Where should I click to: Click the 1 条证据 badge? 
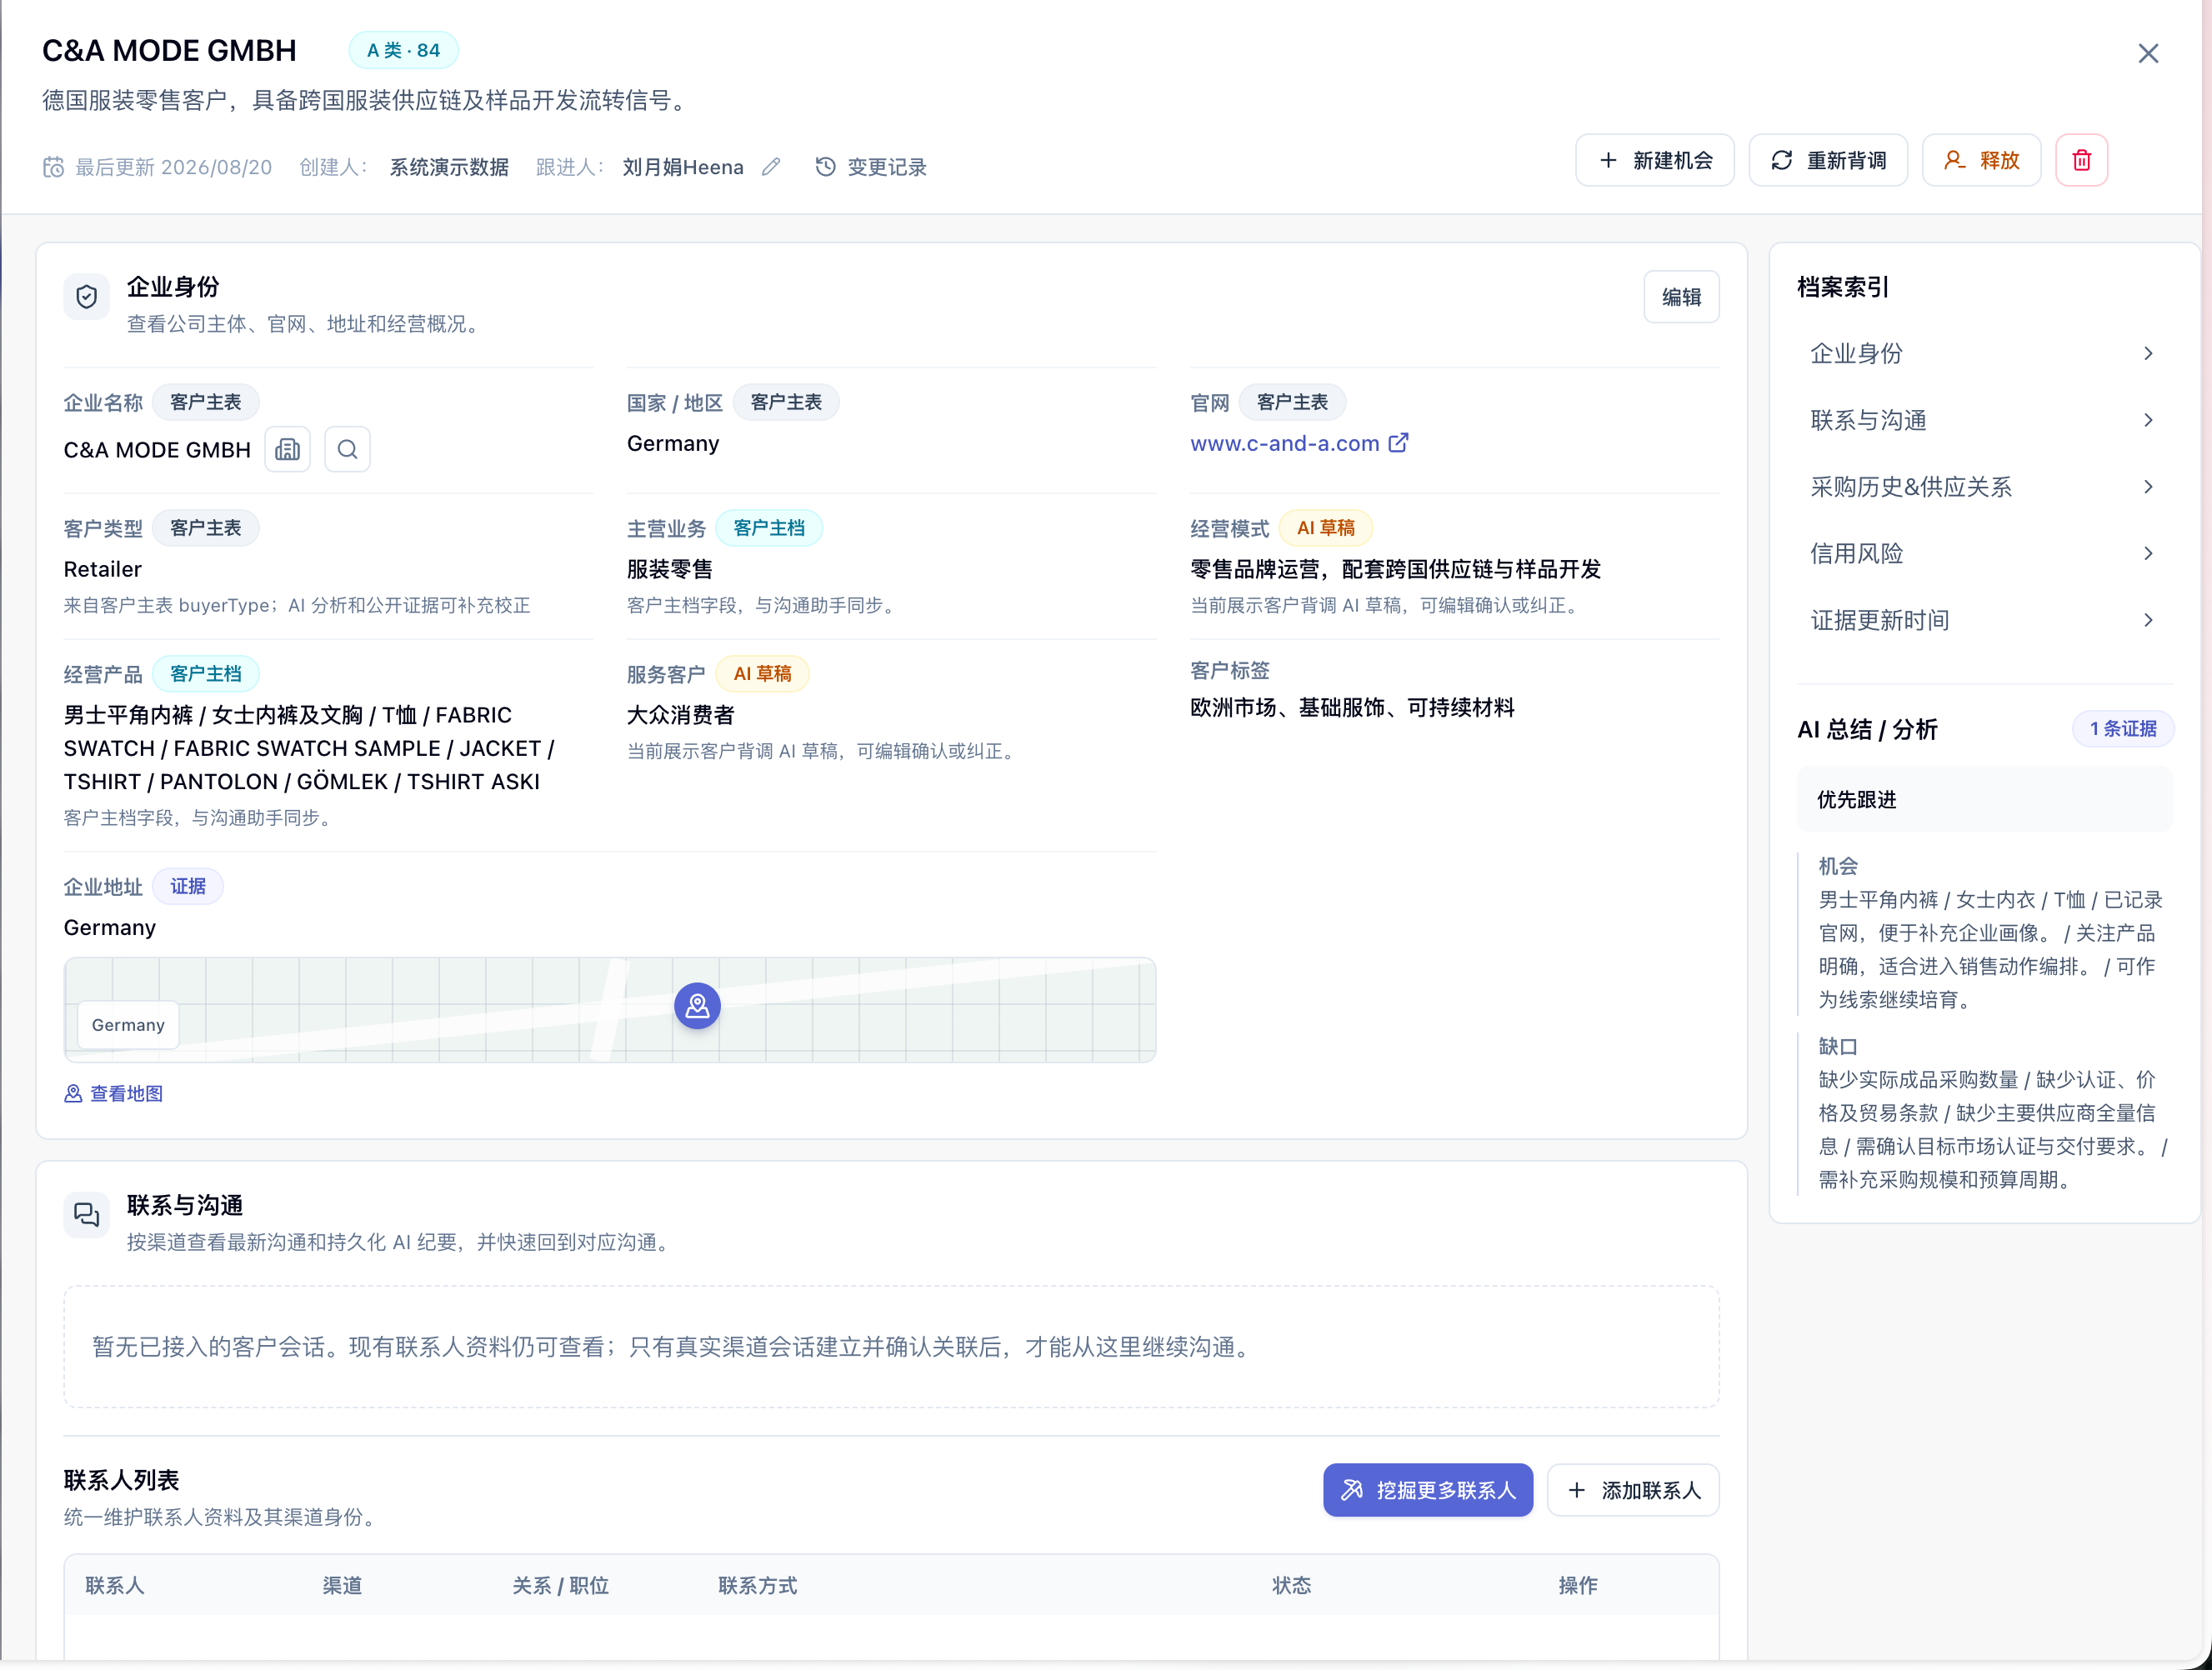pyautogui.click(x=2122, y=729)
